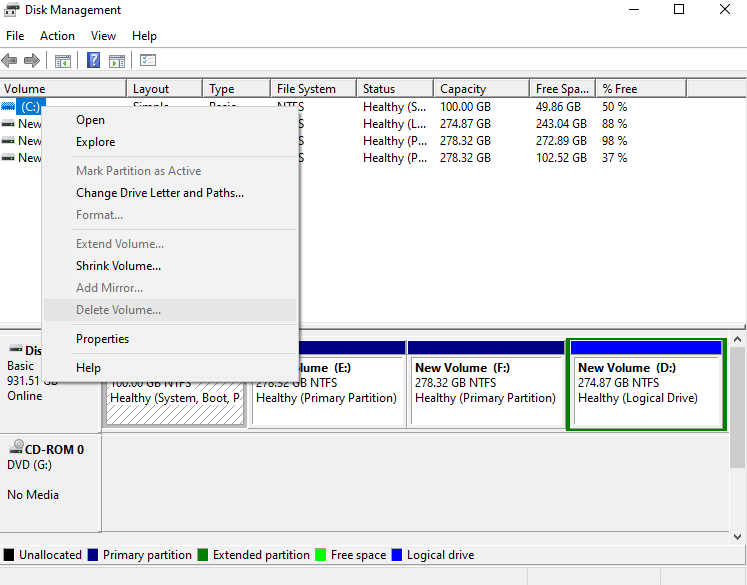Open Properties from the context menu
The image size is (747, 585).
(170, 339)
